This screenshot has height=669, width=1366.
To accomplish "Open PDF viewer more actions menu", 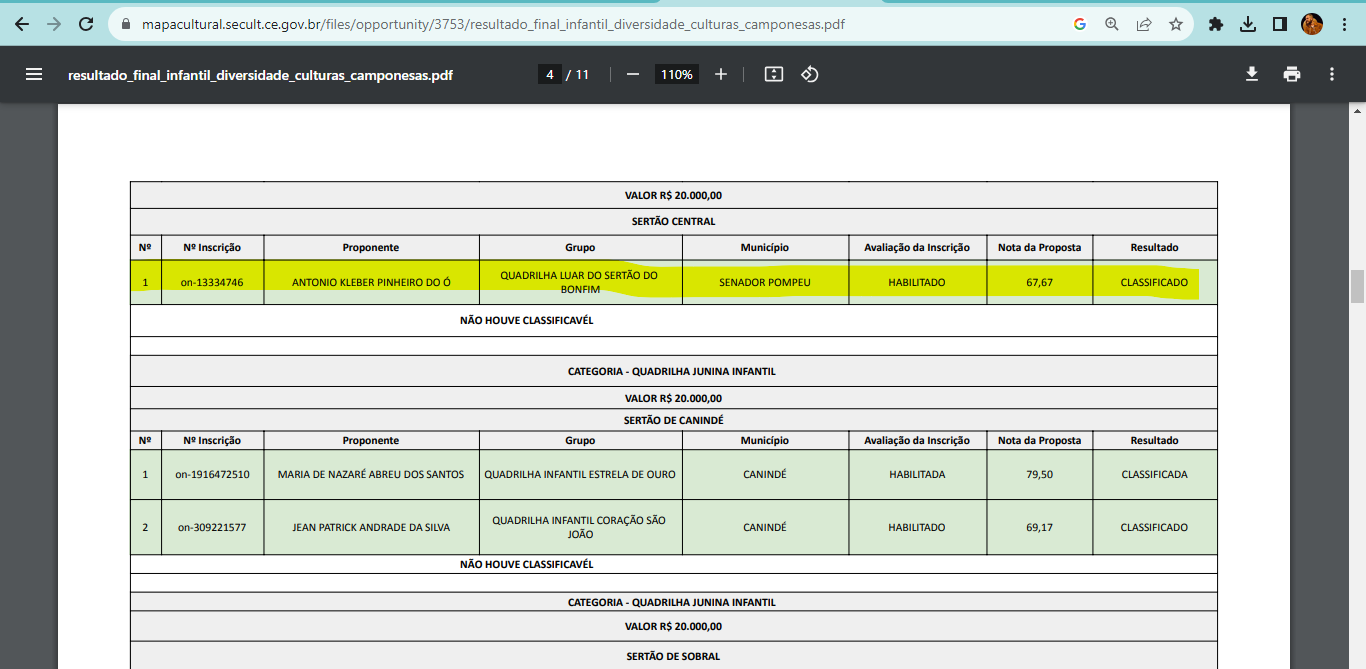I will 1332,74.
